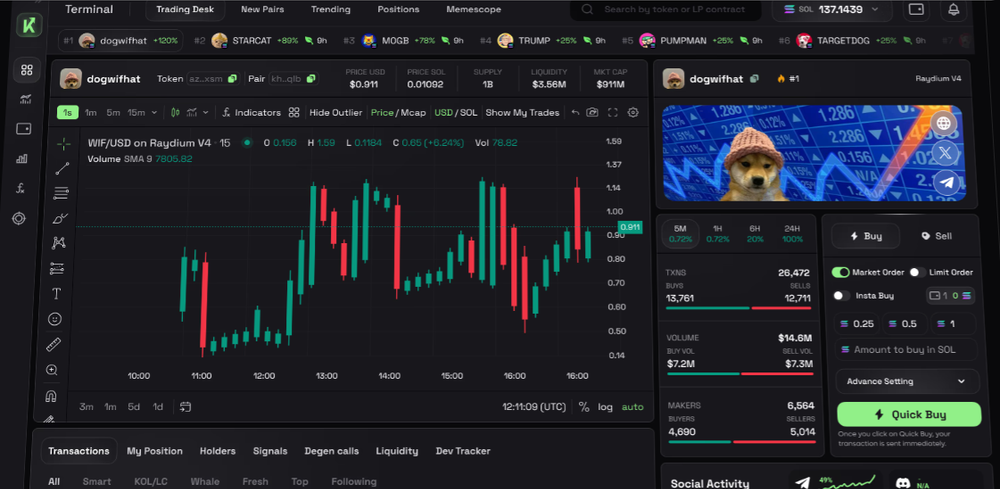Copy the pair address kh..qlb
The width and height of the screenshot is (1000, 489).
pos(311,78)
